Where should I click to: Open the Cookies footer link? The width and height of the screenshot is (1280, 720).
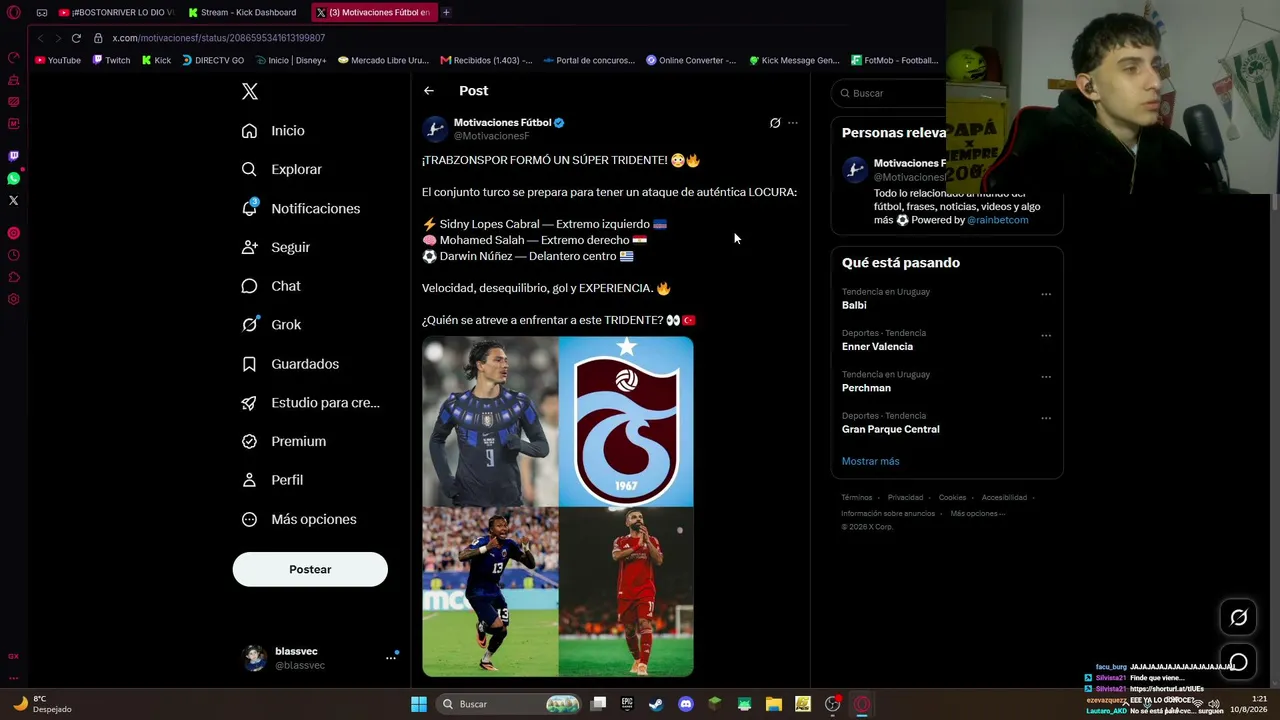tap(952, 497)
